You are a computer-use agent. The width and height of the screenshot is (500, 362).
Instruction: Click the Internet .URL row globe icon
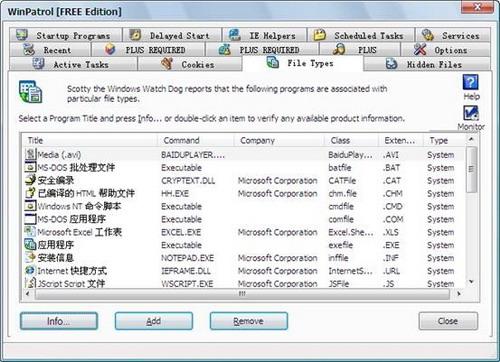[31, 270]
